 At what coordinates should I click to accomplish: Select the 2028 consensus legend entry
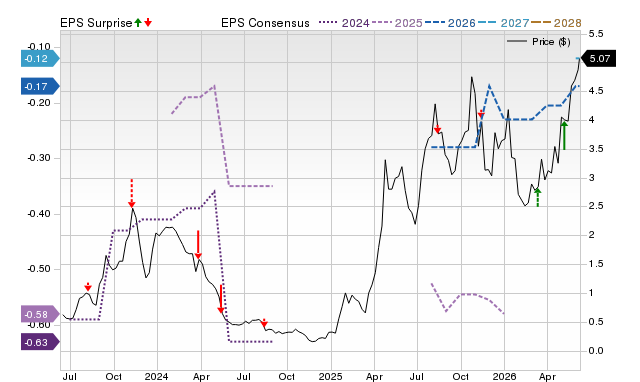coord(556,23)
